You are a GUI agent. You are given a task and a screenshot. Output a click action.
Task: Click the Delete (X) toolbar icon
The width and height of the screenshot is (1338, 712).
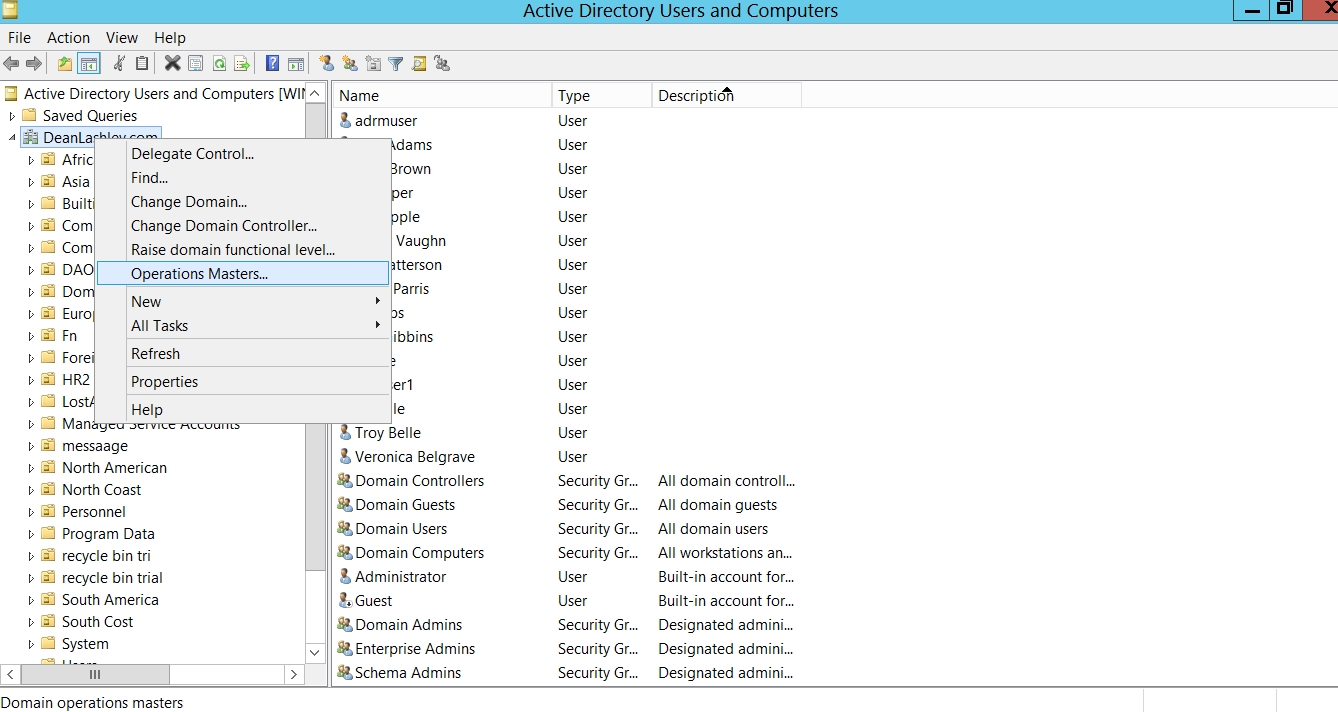click(x=172, y=64)
